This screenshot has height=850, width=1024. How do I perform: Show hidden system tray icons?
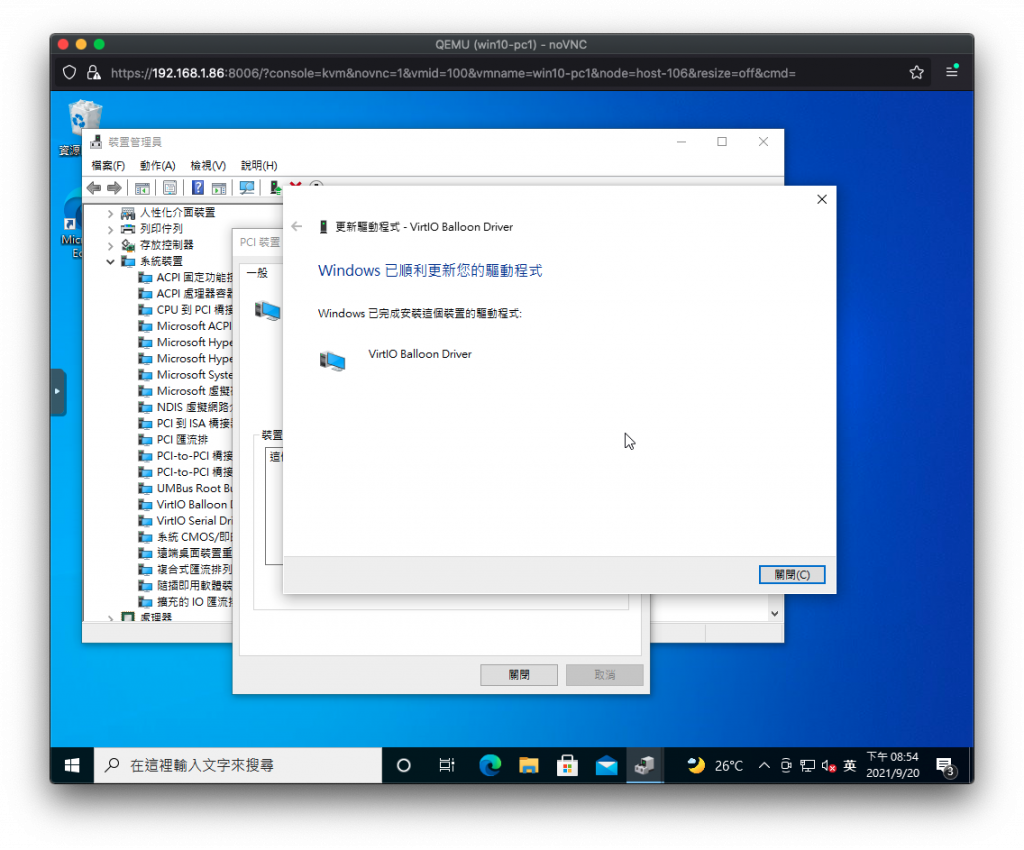(x=764, y=765)
